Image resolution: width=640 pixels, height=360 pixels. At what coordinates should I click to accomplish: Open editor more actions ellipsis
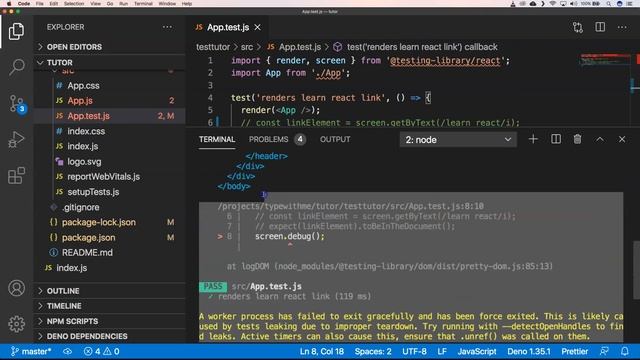(x=622, y=27)
